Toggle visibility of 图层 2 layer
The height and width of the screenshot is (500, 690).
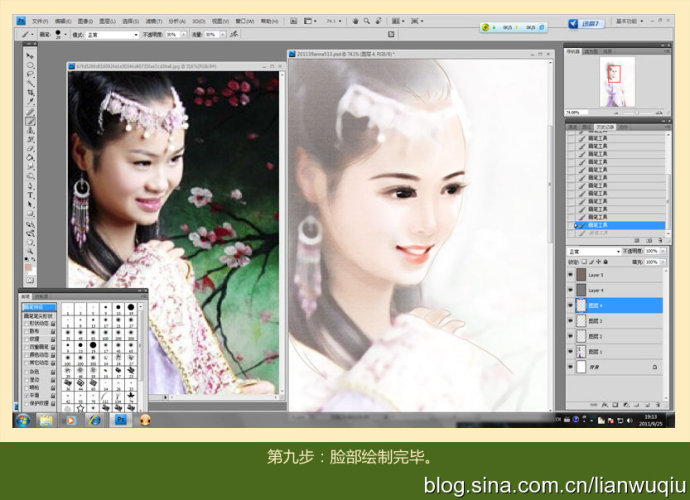pyautogui.click(x=571, y=336)
